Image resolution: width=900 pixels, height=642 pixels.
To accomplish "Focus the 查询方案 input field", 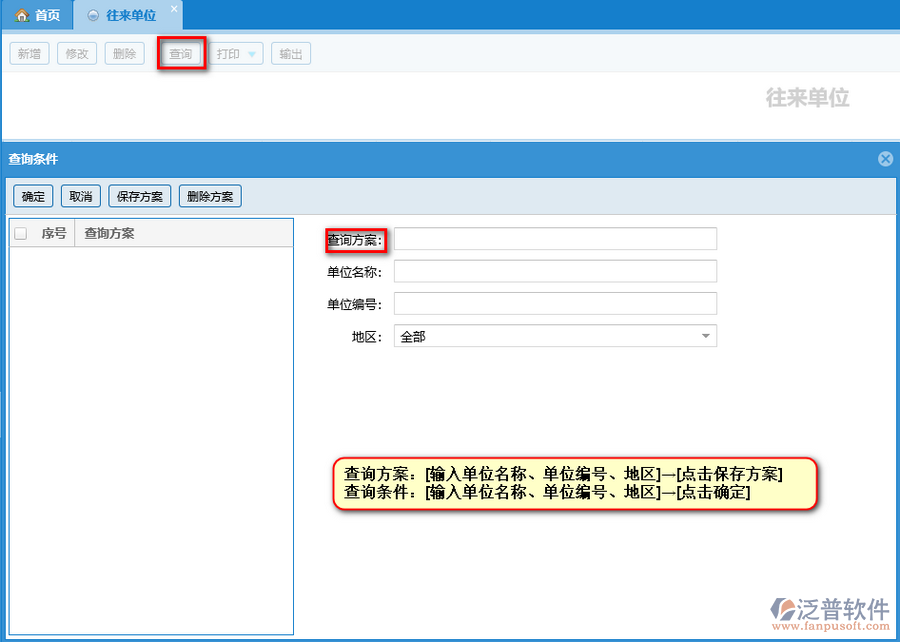I will pos(555,239).
